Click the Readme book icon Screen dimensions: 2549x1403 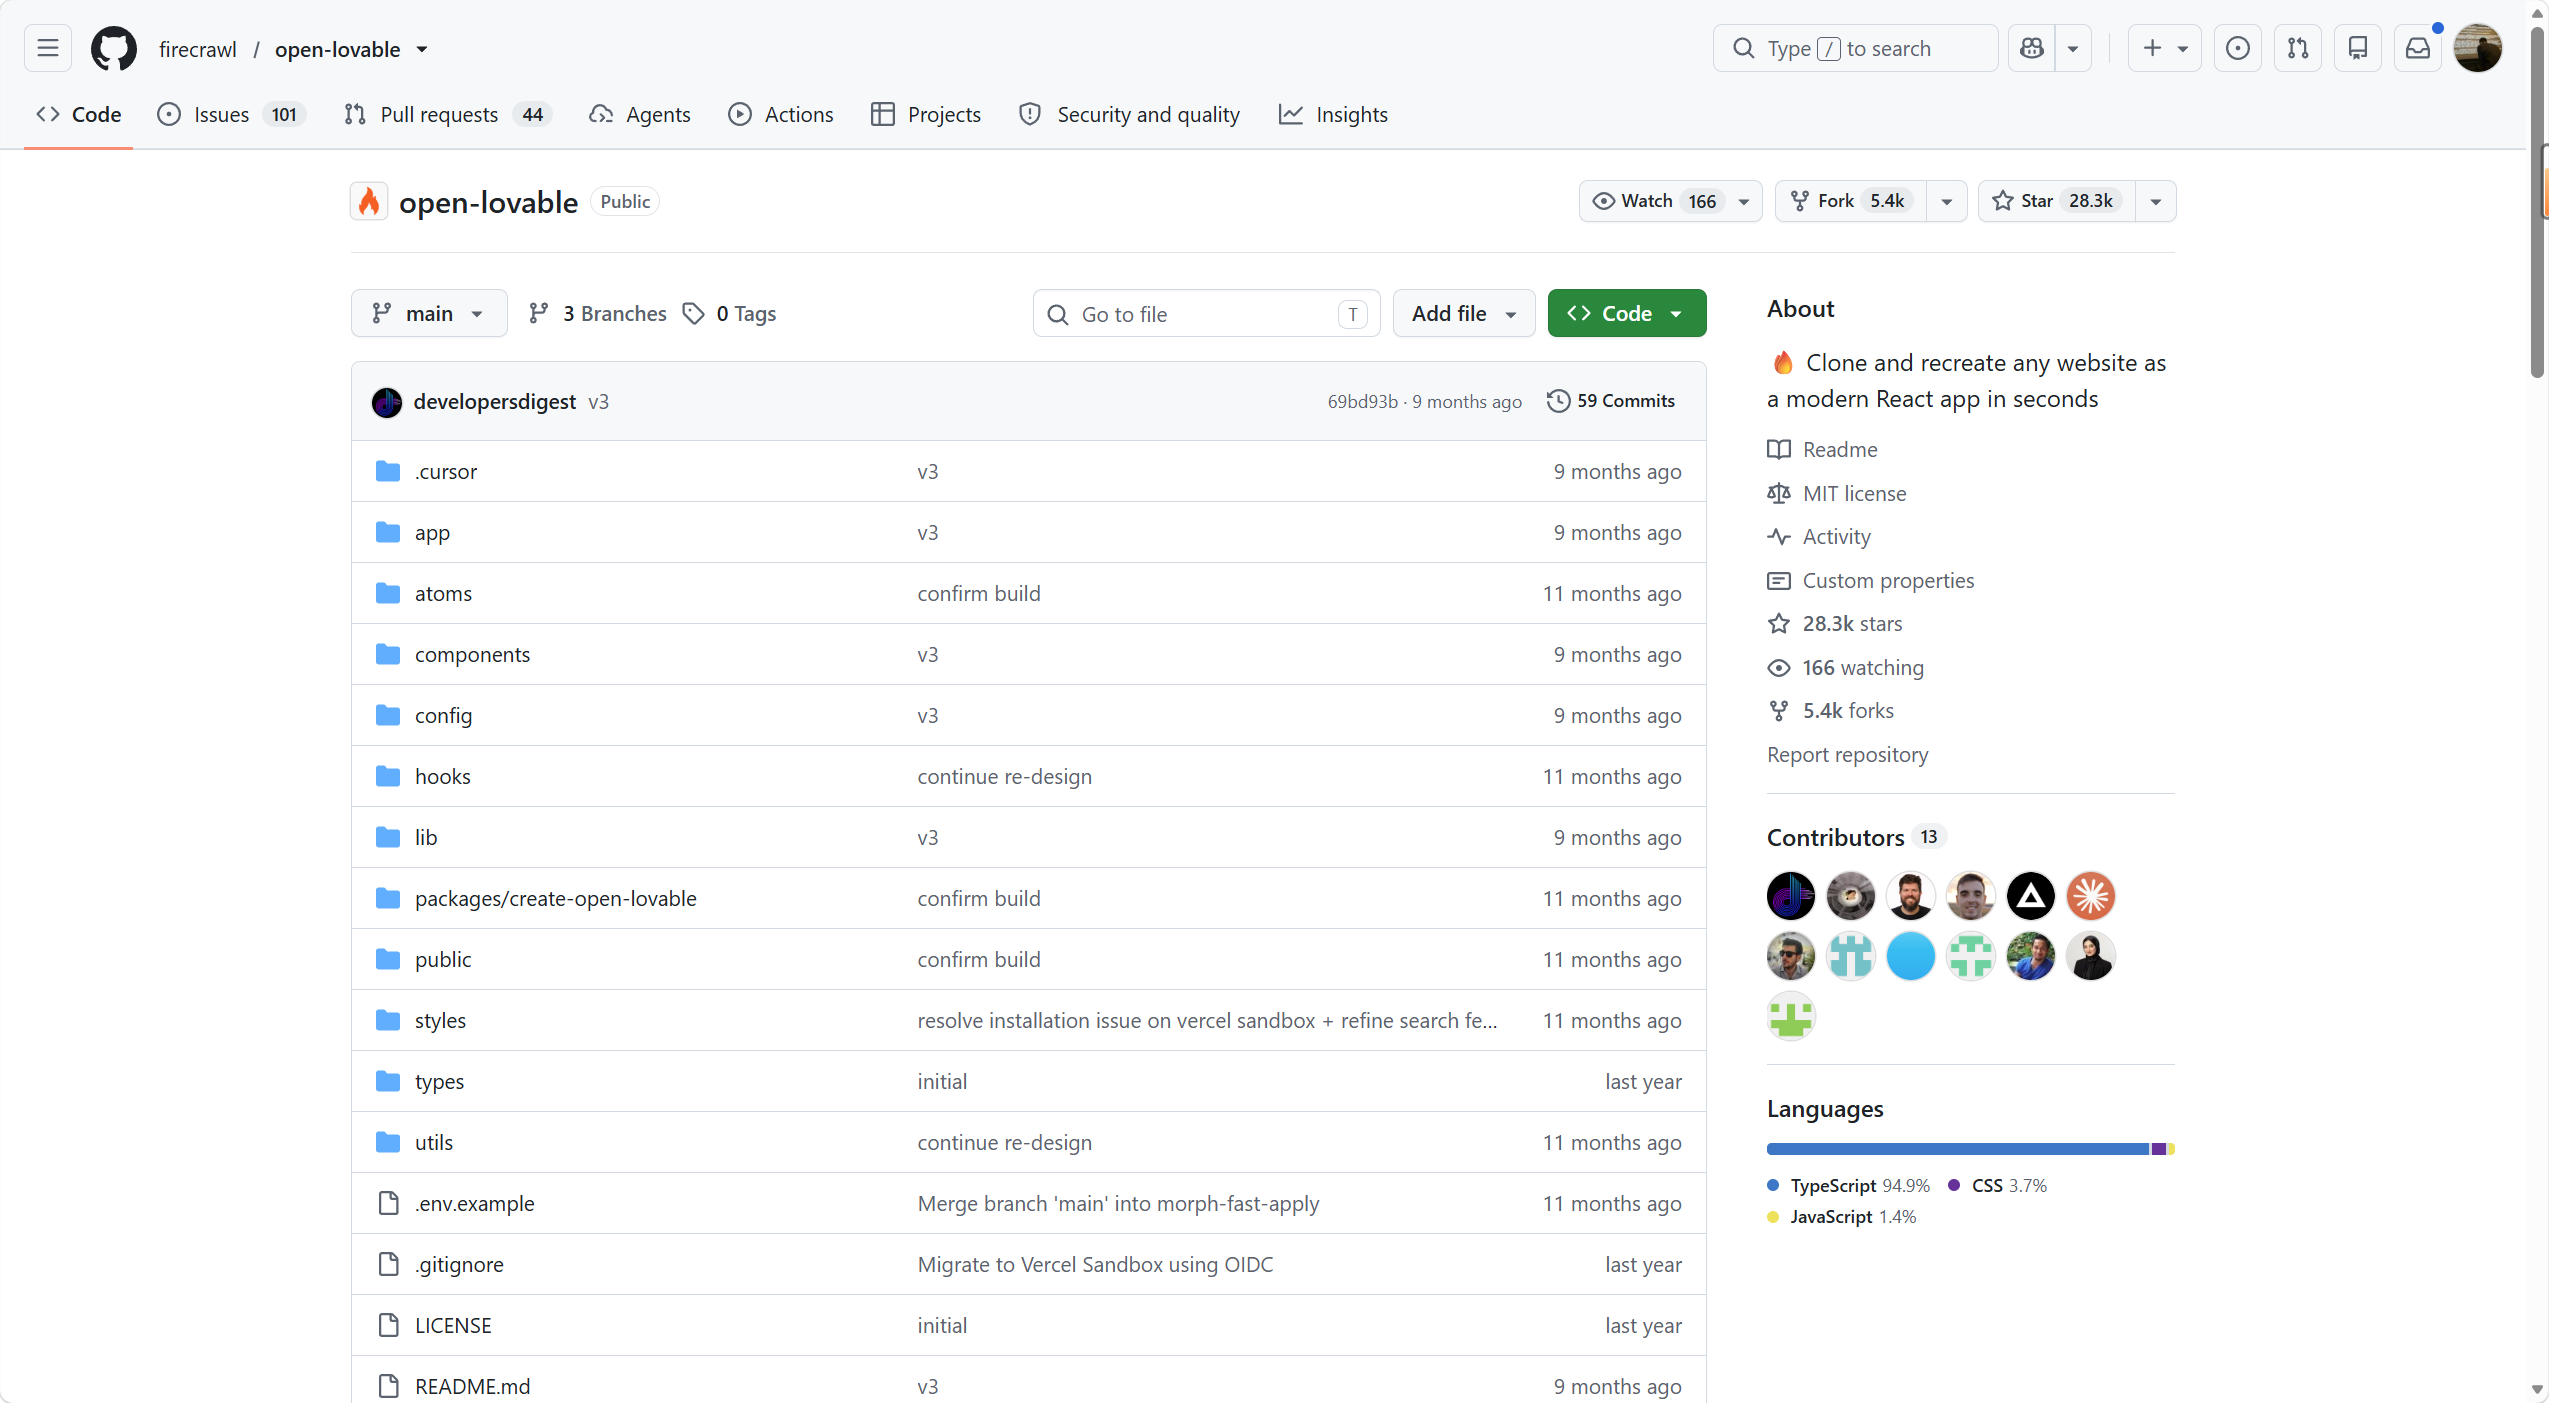[1779, 450]
